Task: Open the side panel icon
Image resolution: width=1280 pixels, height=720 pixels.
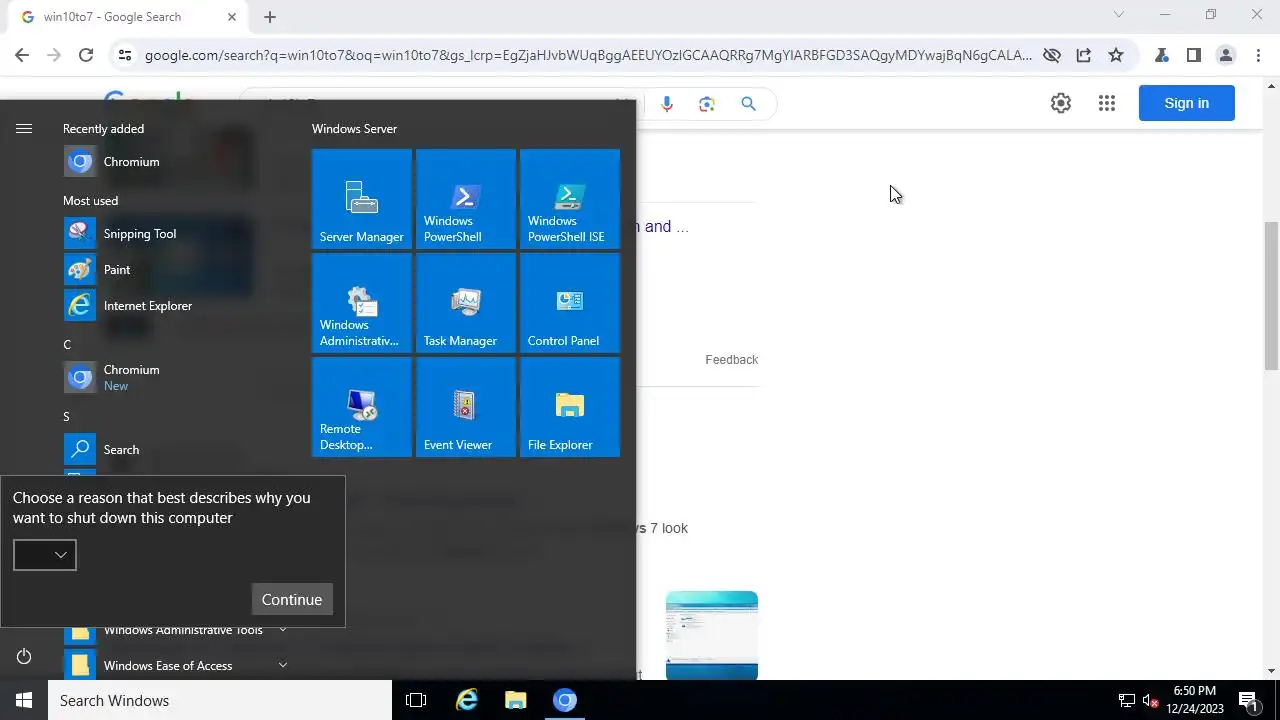Action: click(1194, 55)
